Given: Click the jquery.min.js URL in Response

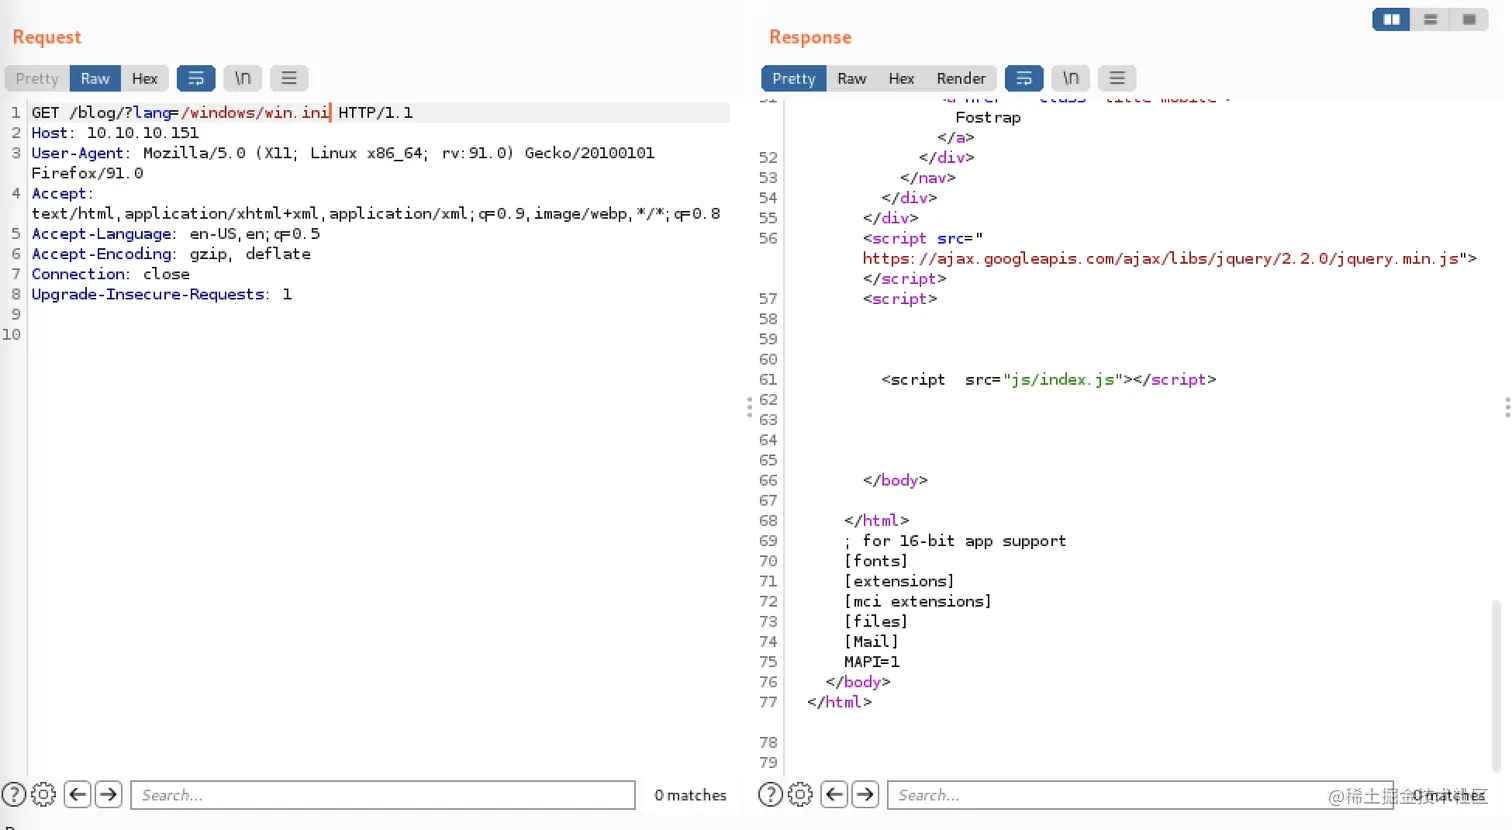Looking at the screenshot, I should (x=1161, y=258).
